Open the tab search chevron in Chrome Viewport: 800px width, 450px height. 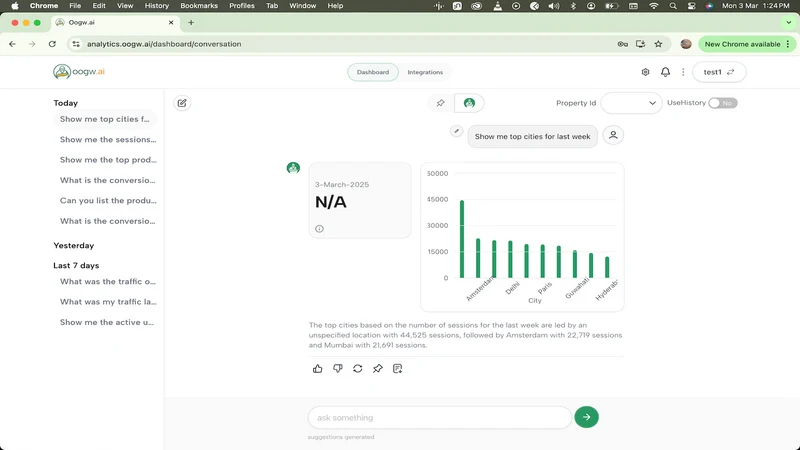789,22
